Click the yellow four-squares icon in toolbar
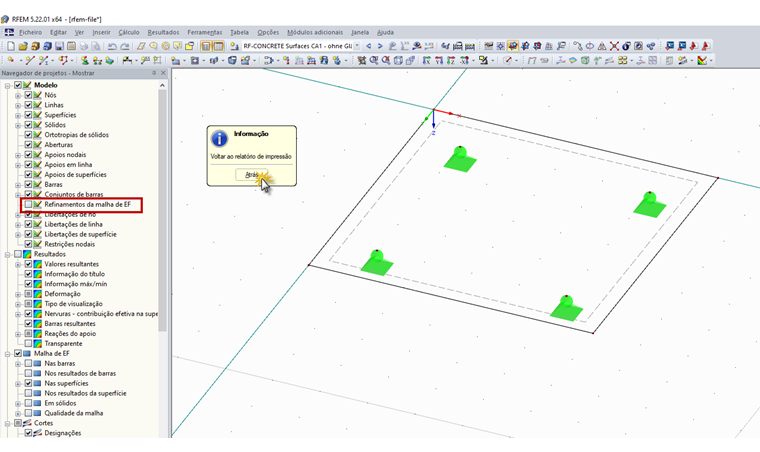The height and width of the screenshot is (452, 760). coord(622,61)
